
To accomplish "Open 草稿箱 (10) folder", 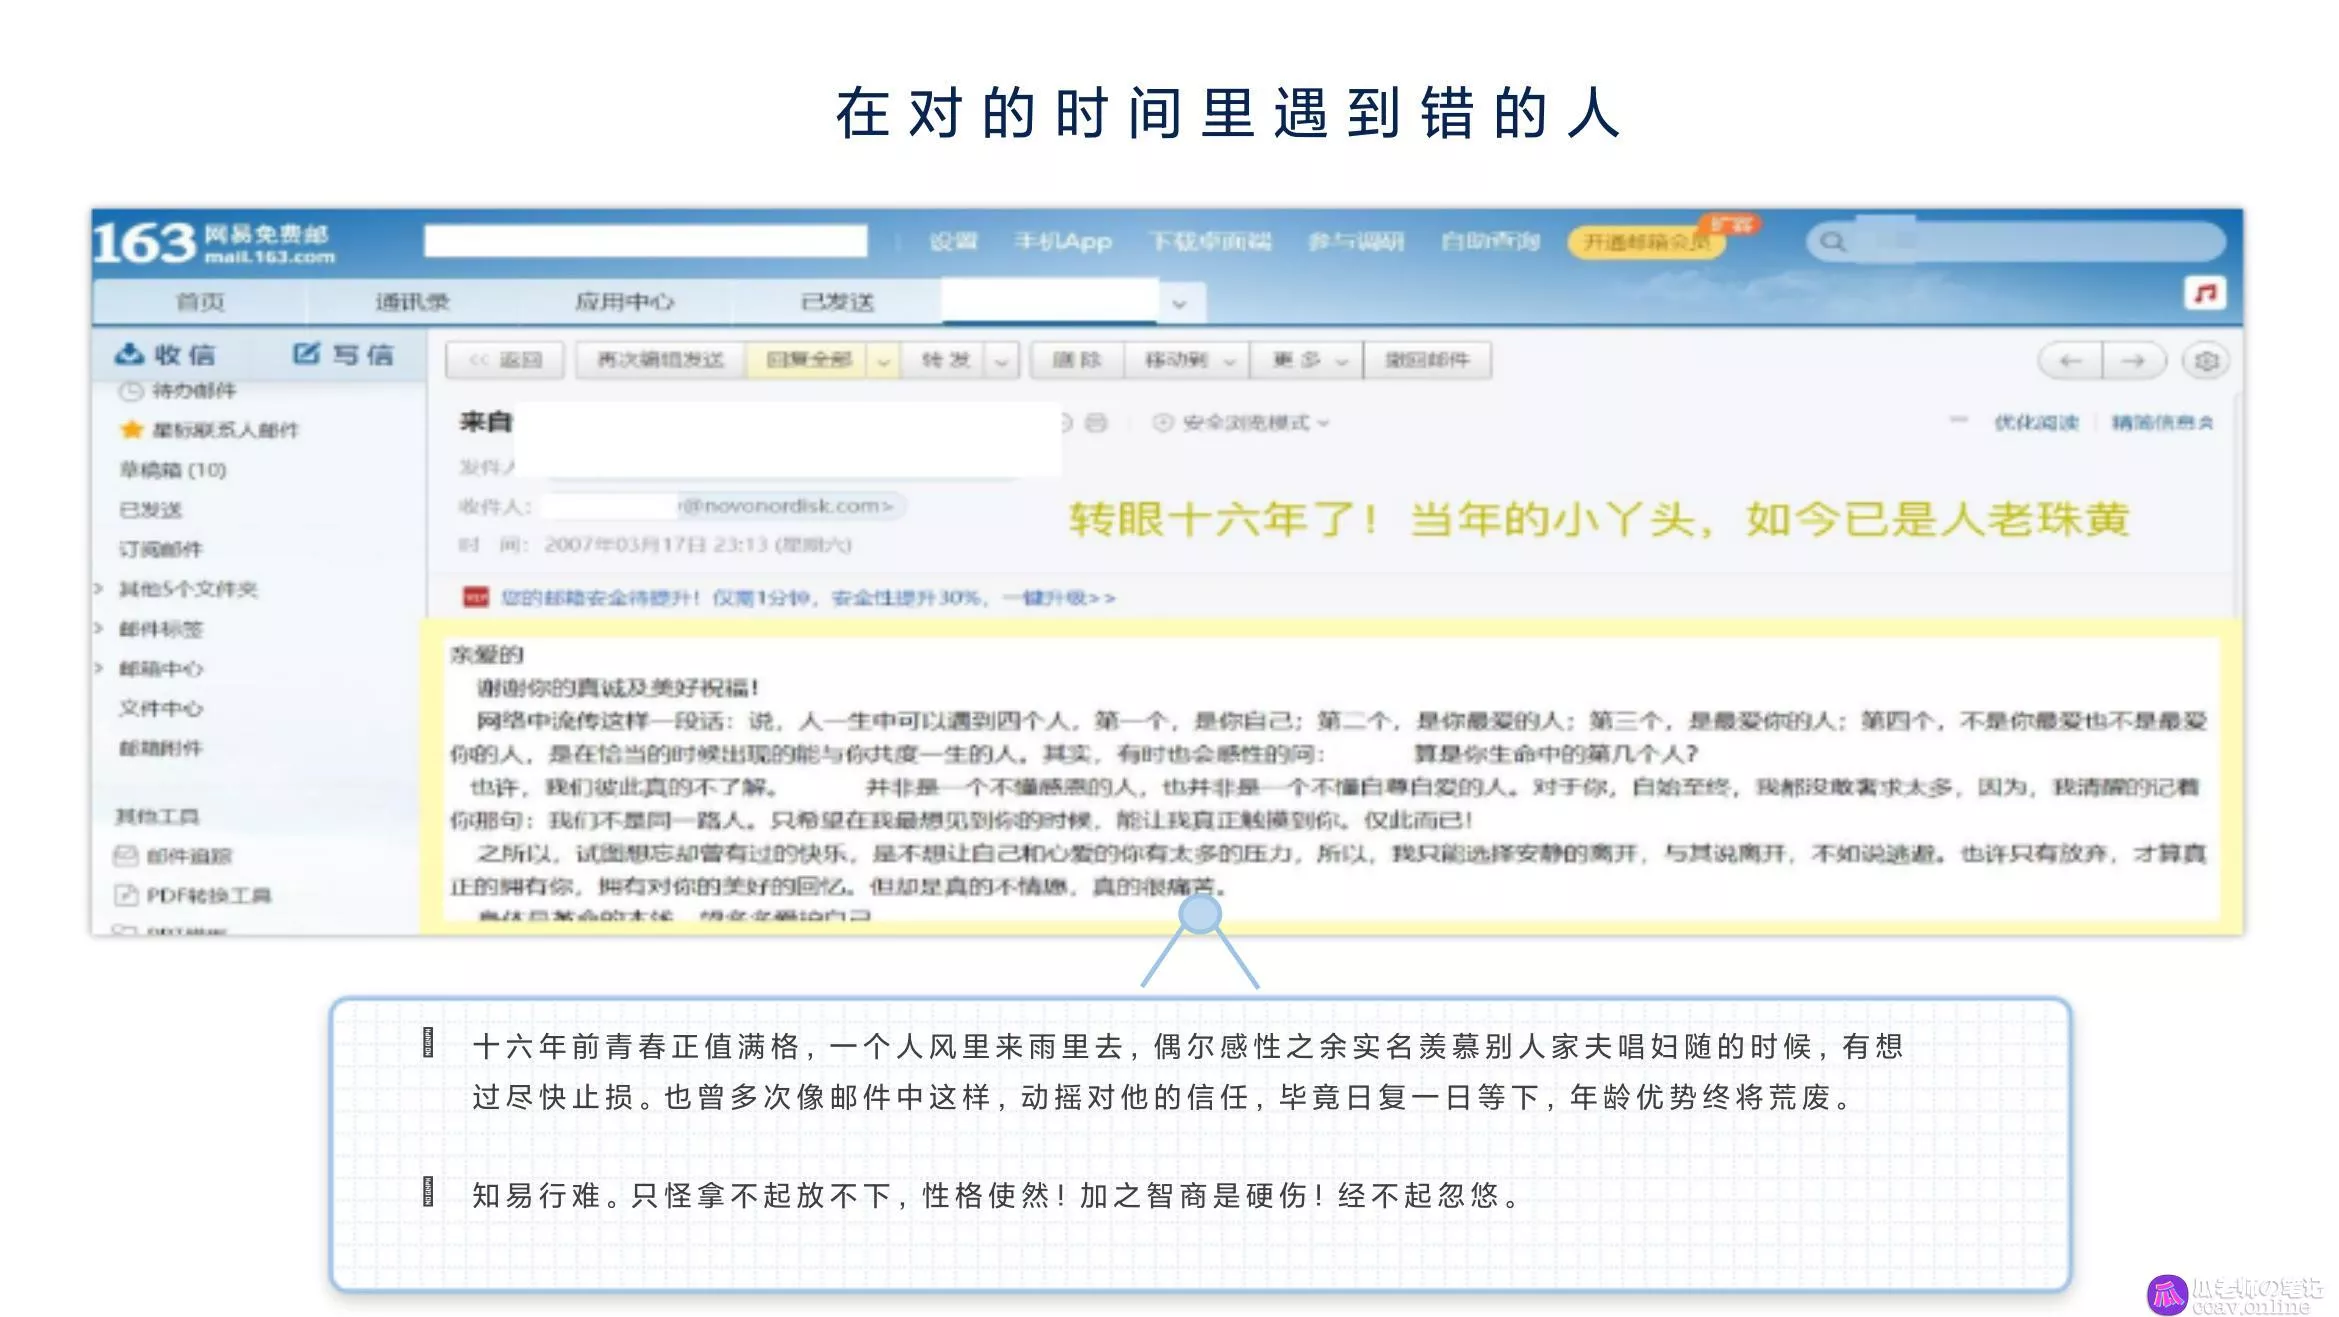I will [173, 469].
